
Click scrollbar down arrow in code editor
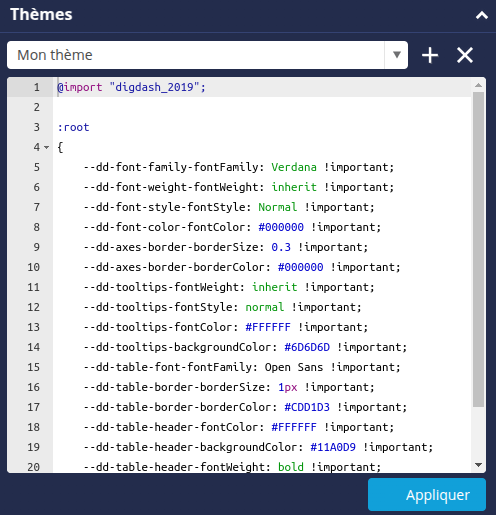[478, 465]
